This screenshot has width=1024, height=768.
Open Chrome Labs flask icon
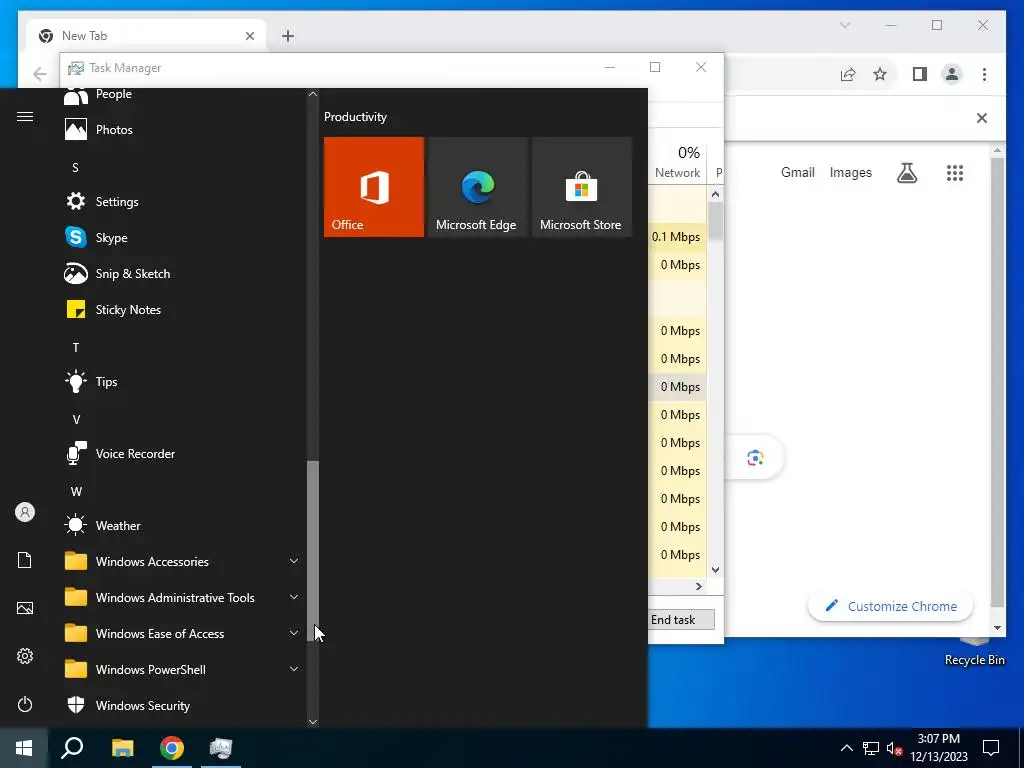click(907, 172)
